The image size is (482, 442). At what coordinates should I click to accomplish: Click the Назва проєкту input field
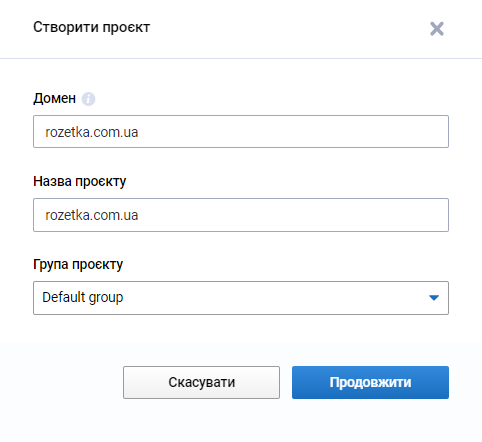[x=241, y=215]
